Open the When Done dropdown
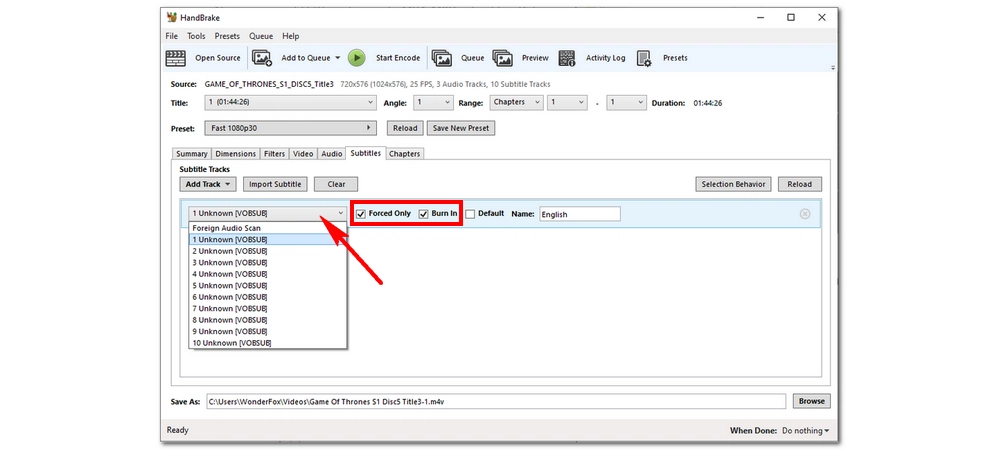This screenshot has width=999, height=450. pyautogui.click(x=806, y=431)
